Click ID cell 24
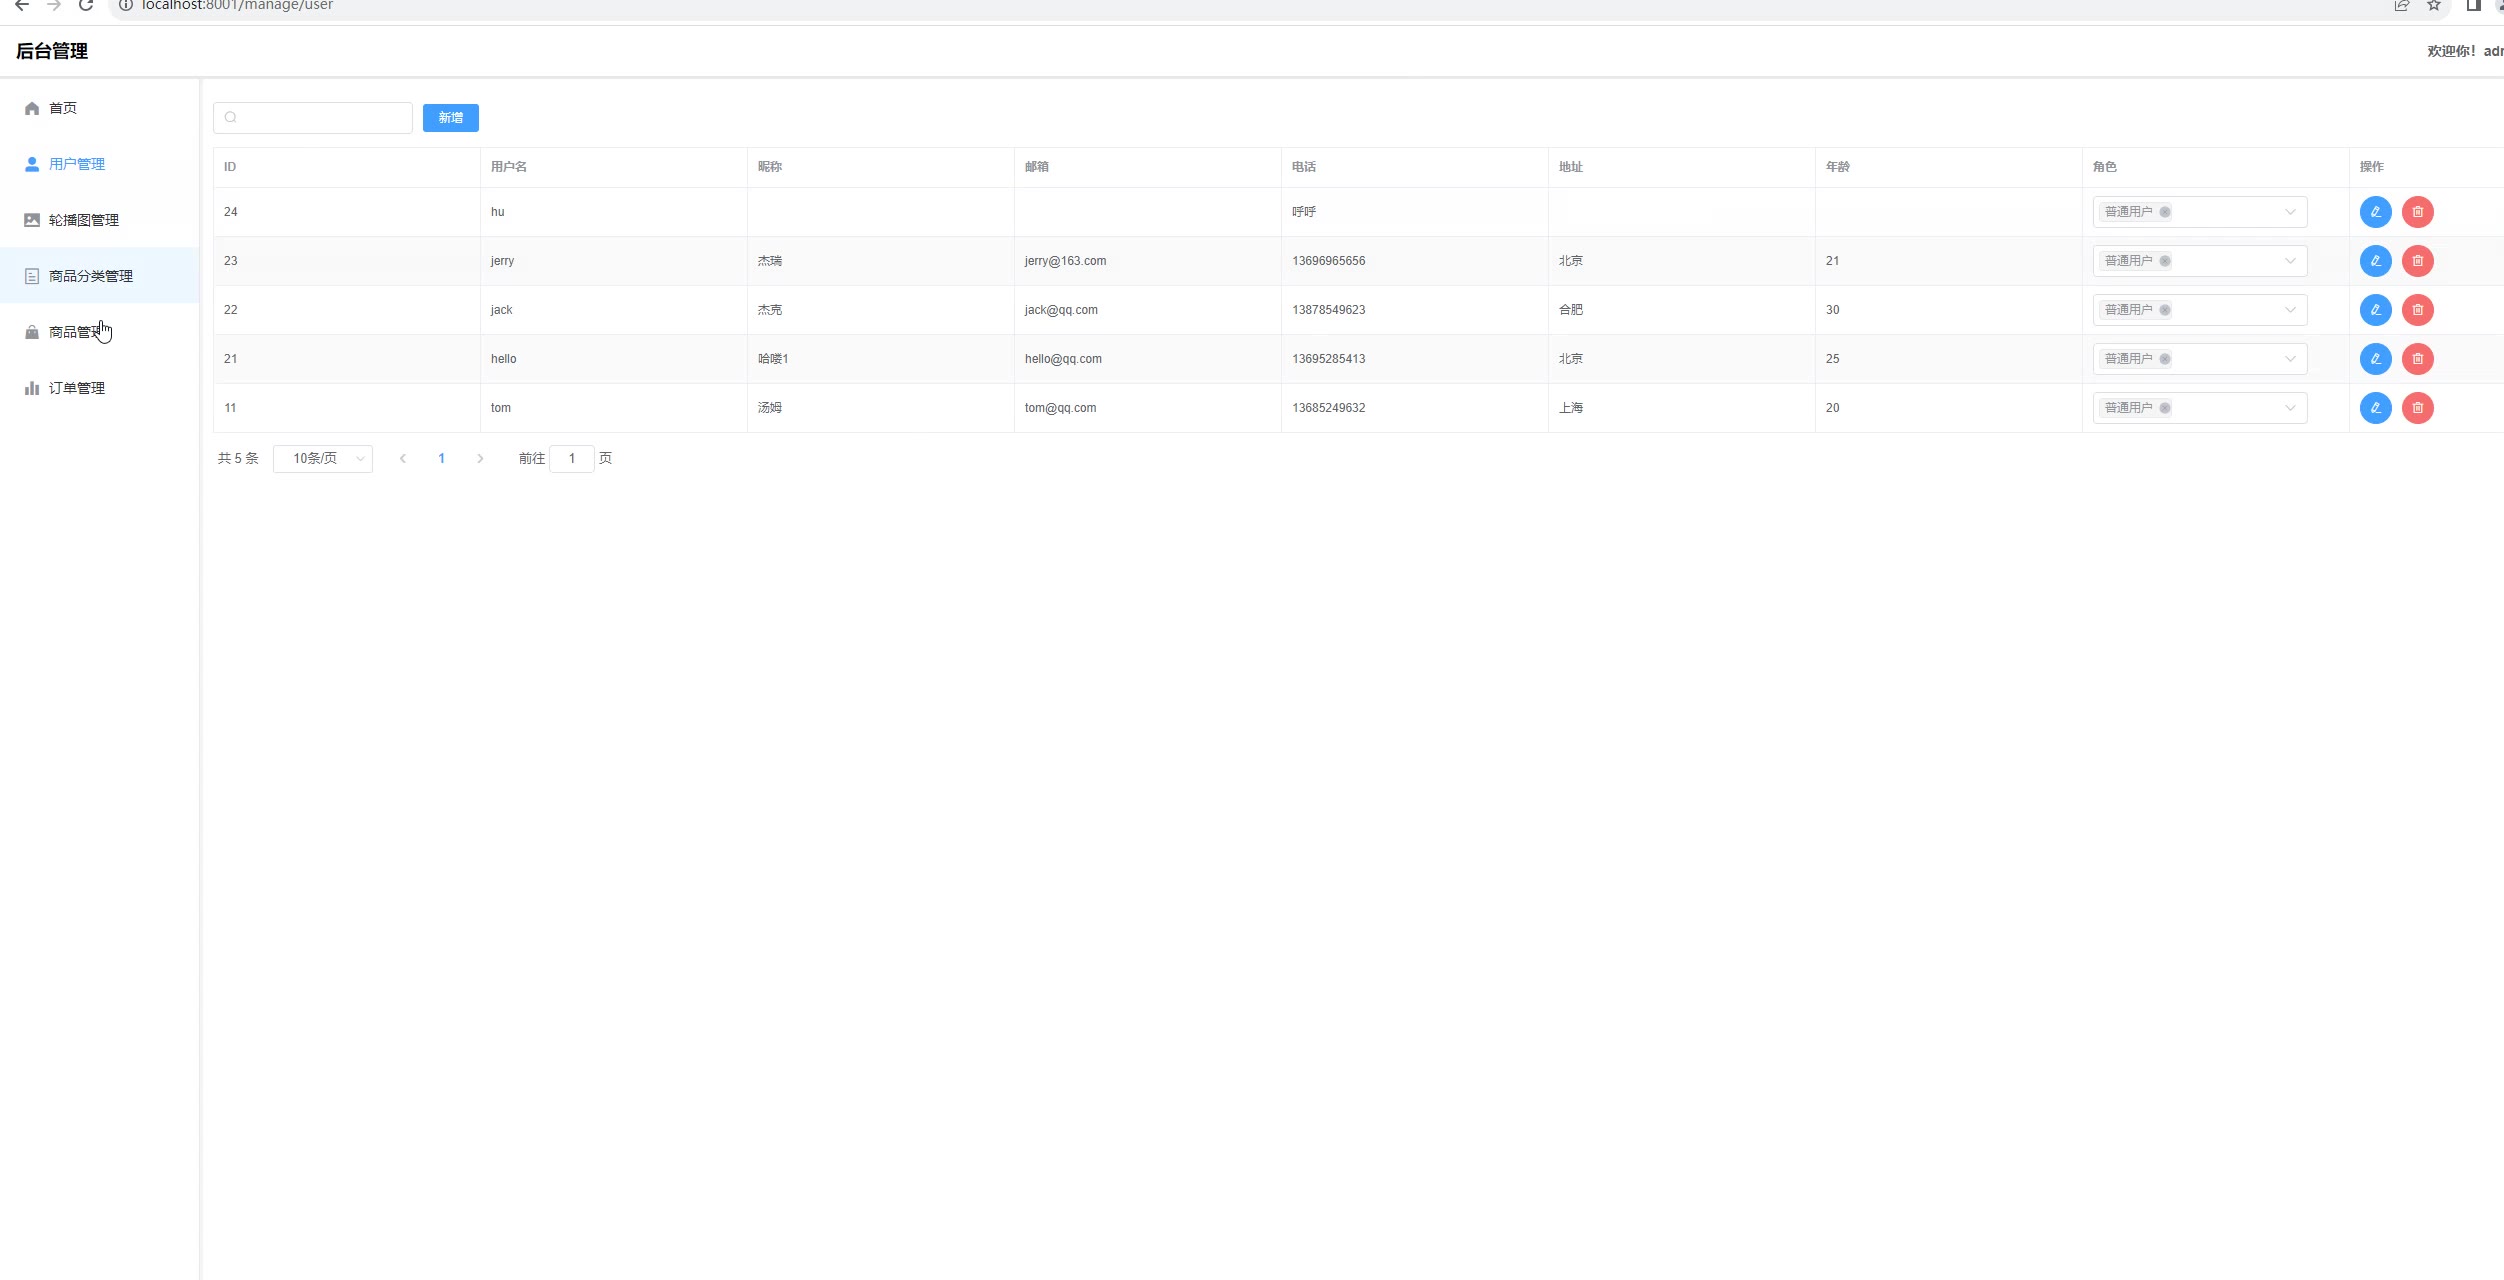 tap(231, 212)
